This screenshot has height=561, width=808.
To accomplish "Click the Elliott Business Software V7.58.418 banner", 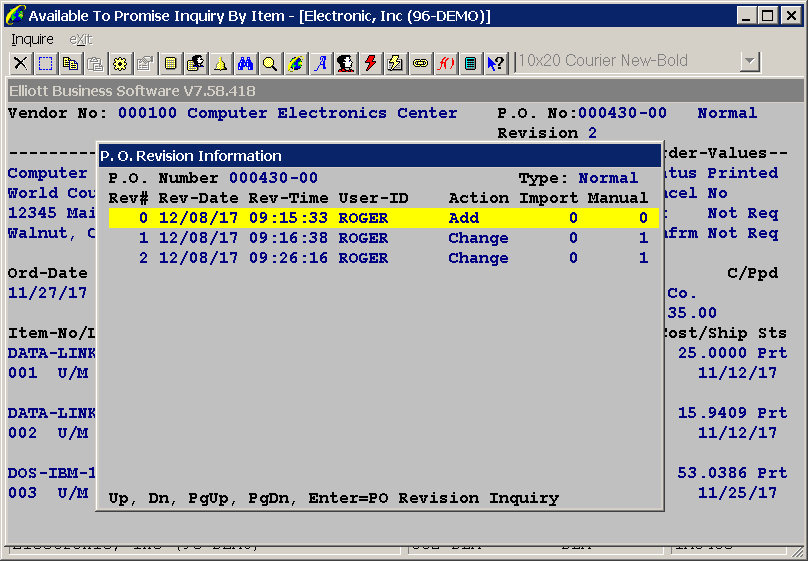I will (x=406, y=91).
